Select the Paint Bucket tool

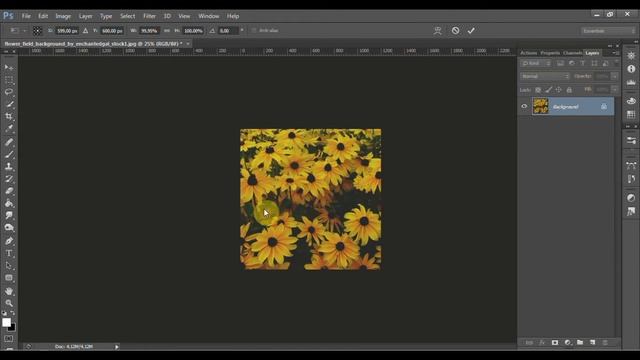click(9, 203)
